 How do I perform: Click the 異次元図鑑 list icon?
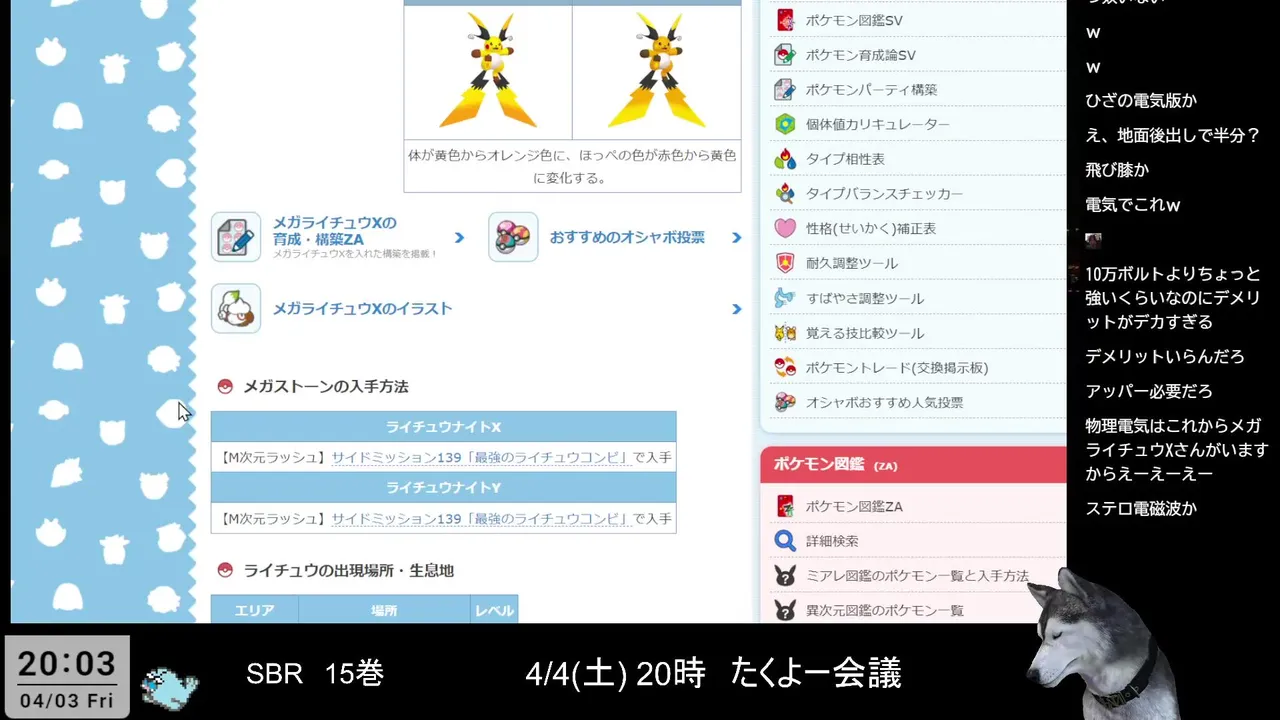(785, 610)
